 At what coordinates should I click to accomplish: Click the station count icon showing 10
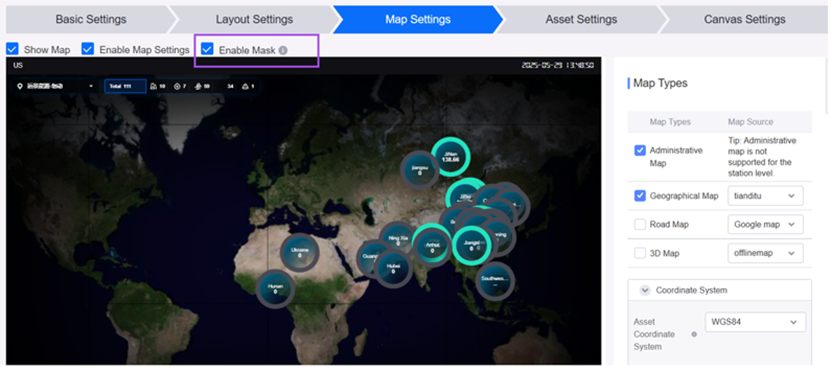[x=154, y=86]
